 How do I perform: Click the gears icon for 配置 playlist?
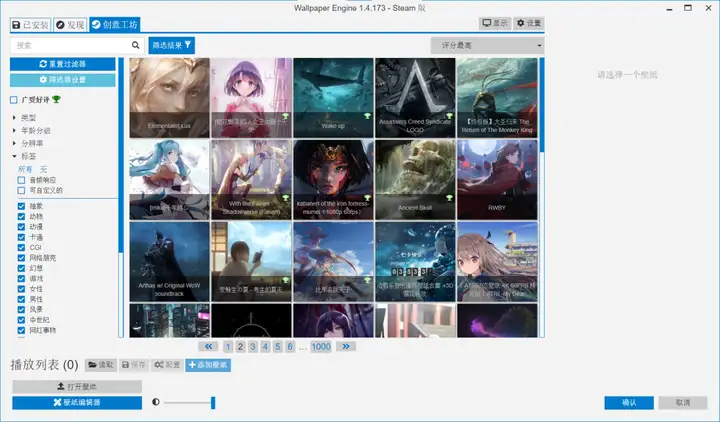[x=159, y=365]
